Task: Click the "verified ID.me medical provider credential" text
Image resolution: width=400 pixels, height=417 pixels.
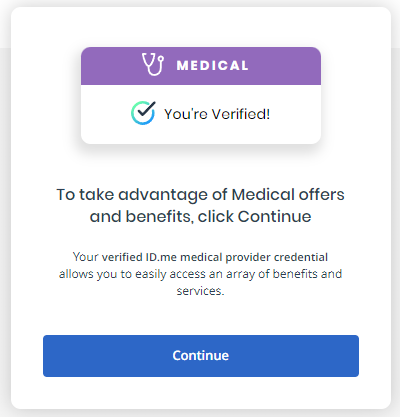Action: [215, 257]
